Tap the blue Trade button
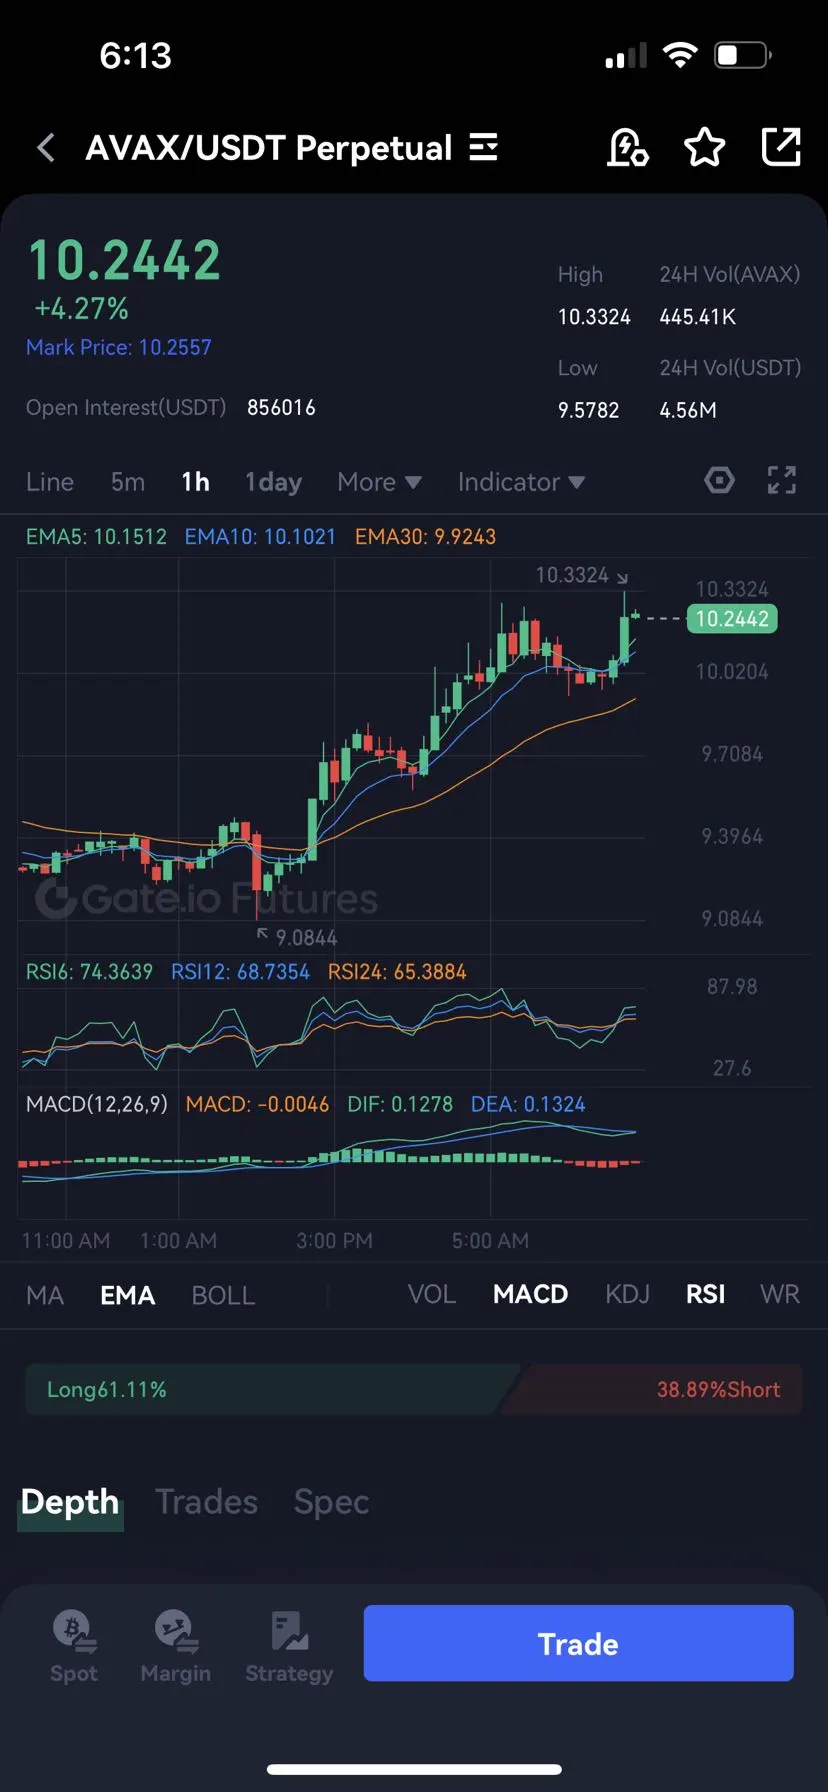This screenshot has height=1792, width=828. point(578,1643)
